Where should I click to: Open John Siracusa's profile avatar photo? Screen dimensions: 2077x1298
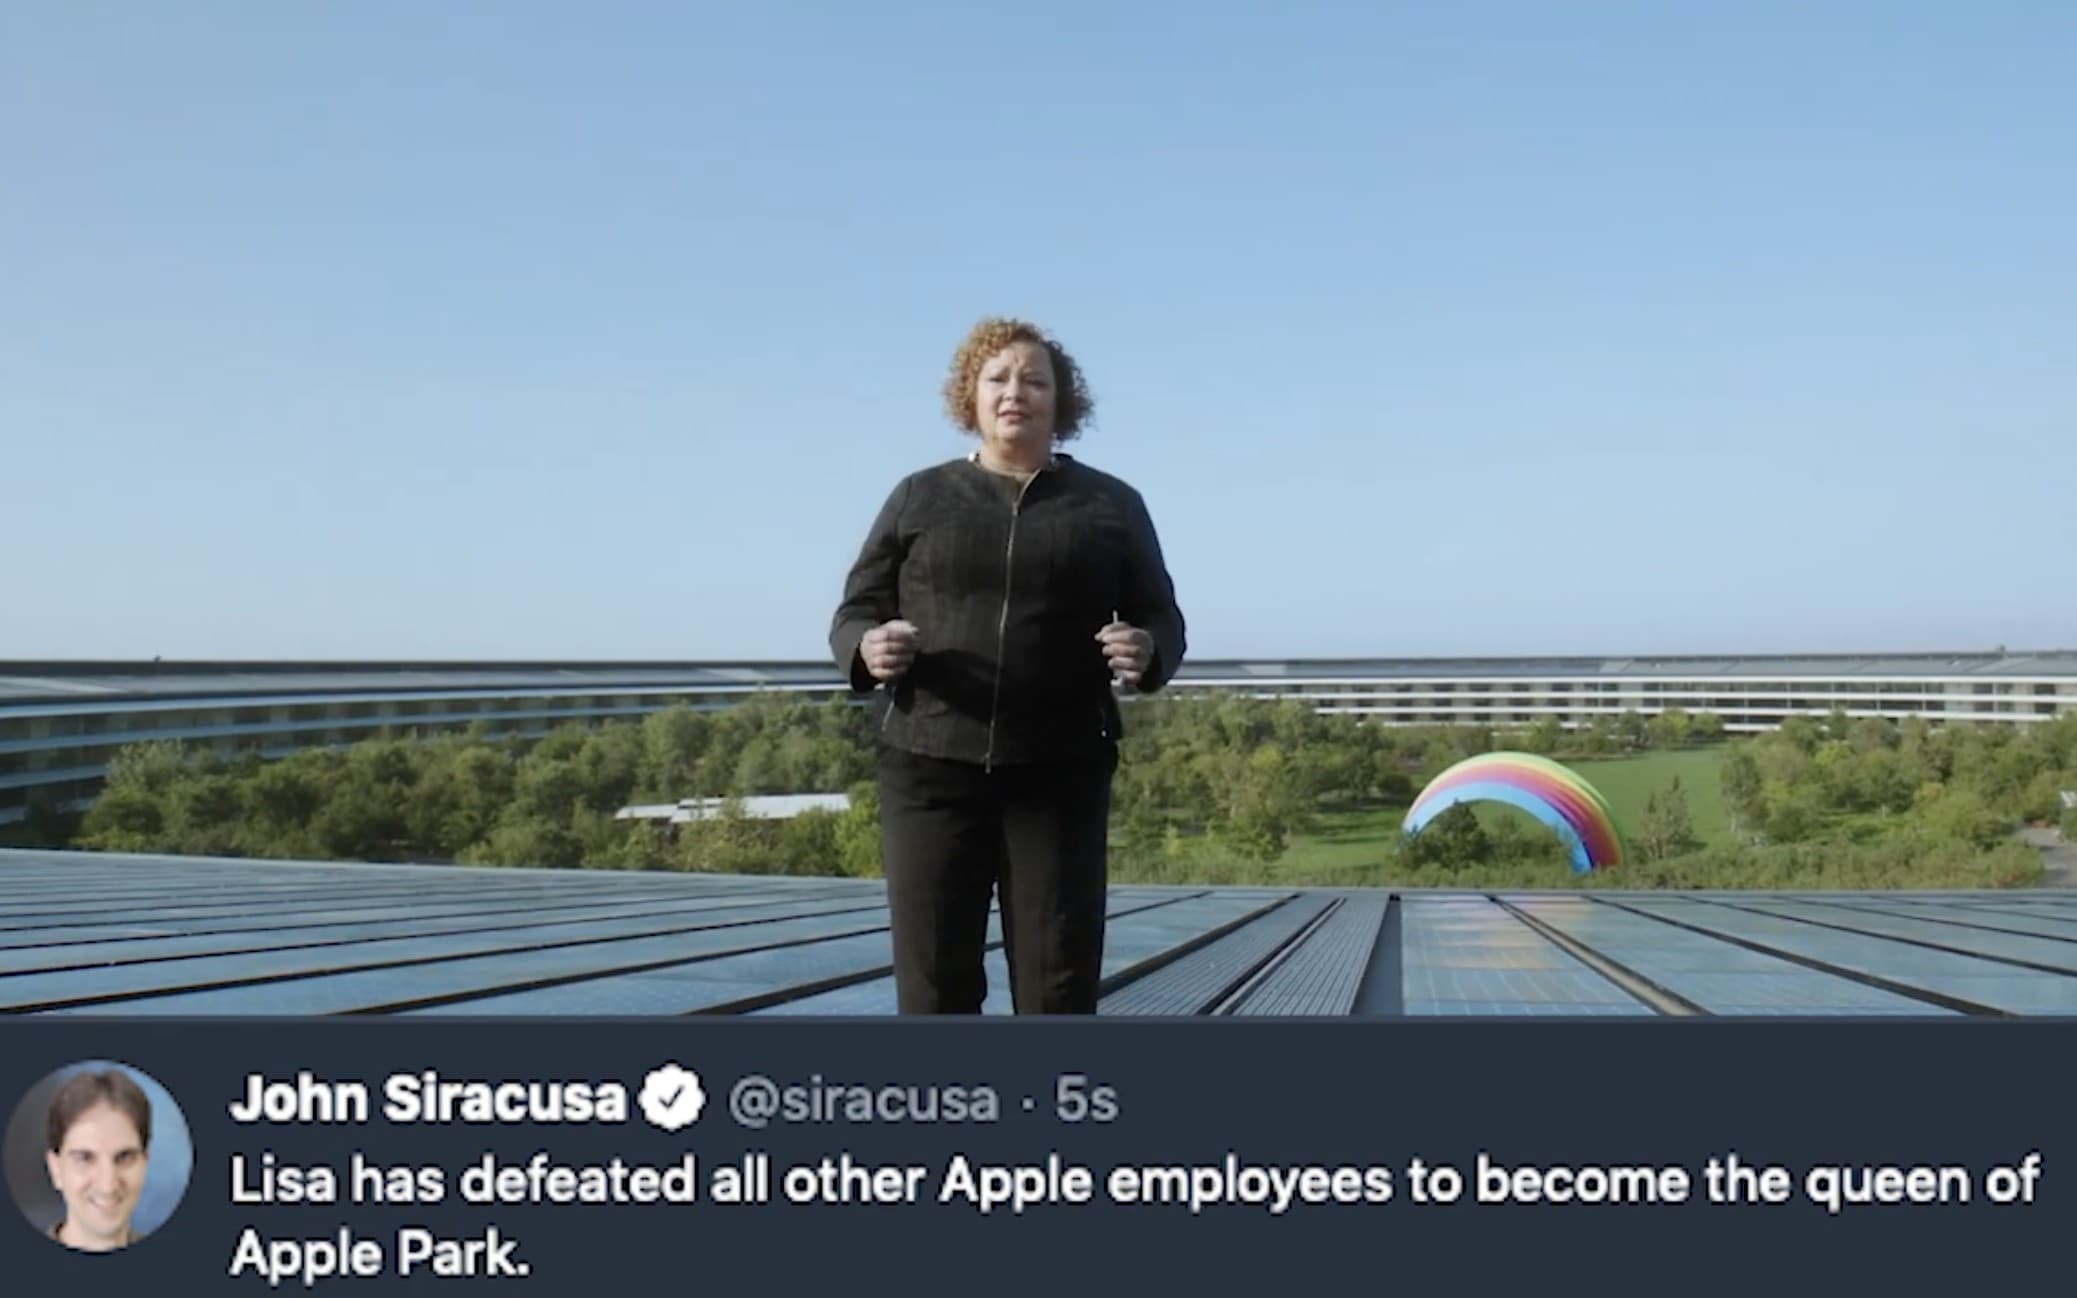97,1156
